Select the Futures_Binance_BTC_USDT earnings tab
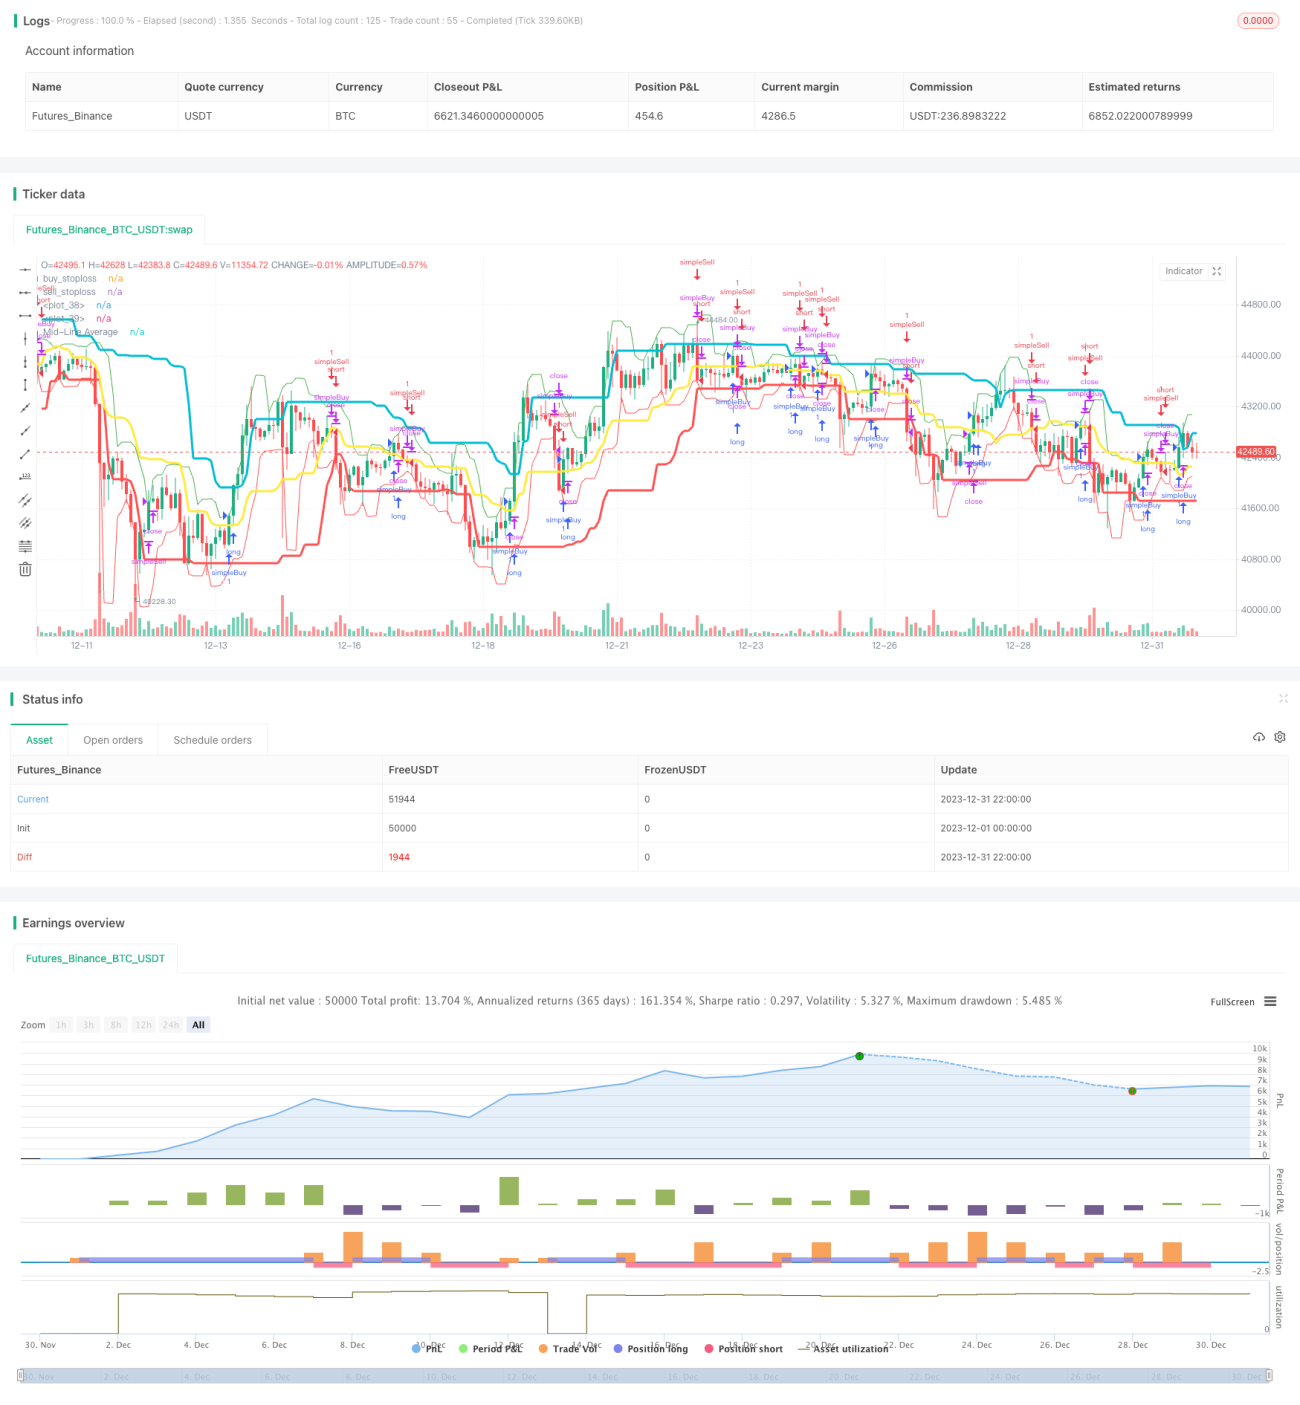Image resolution: width=1300 pixels, height=1405 pixels. point(95,958)
